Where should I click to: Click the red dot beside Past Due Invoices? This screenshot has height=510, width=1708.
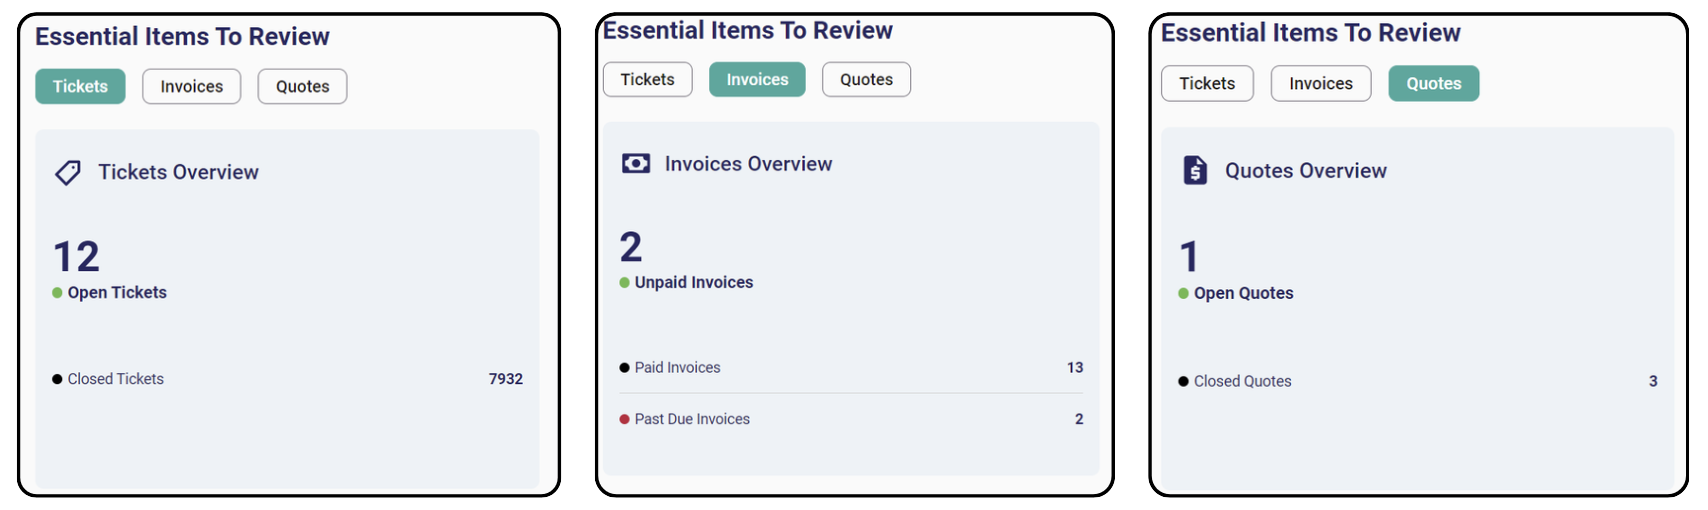(x=625, y=420)
